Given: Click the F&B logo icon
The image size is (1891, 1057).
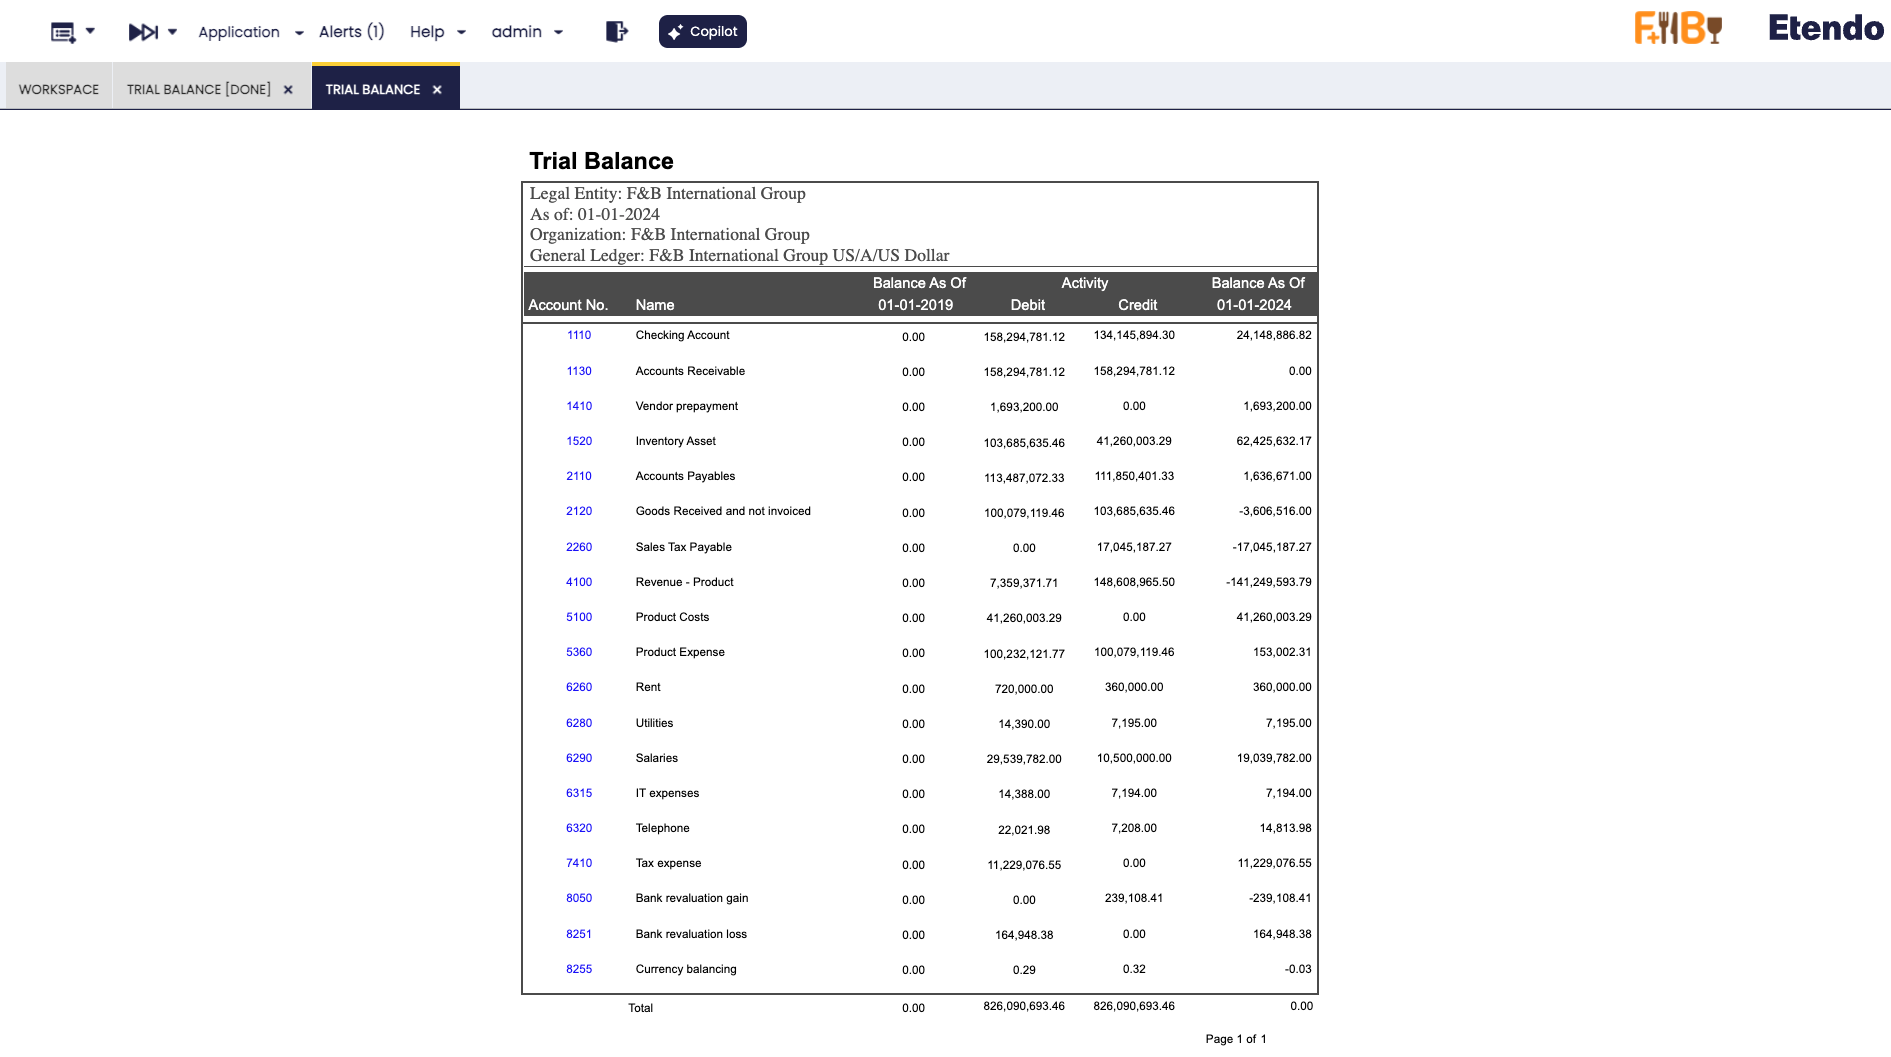Looking at the screenshot, I should point(1677,28).
